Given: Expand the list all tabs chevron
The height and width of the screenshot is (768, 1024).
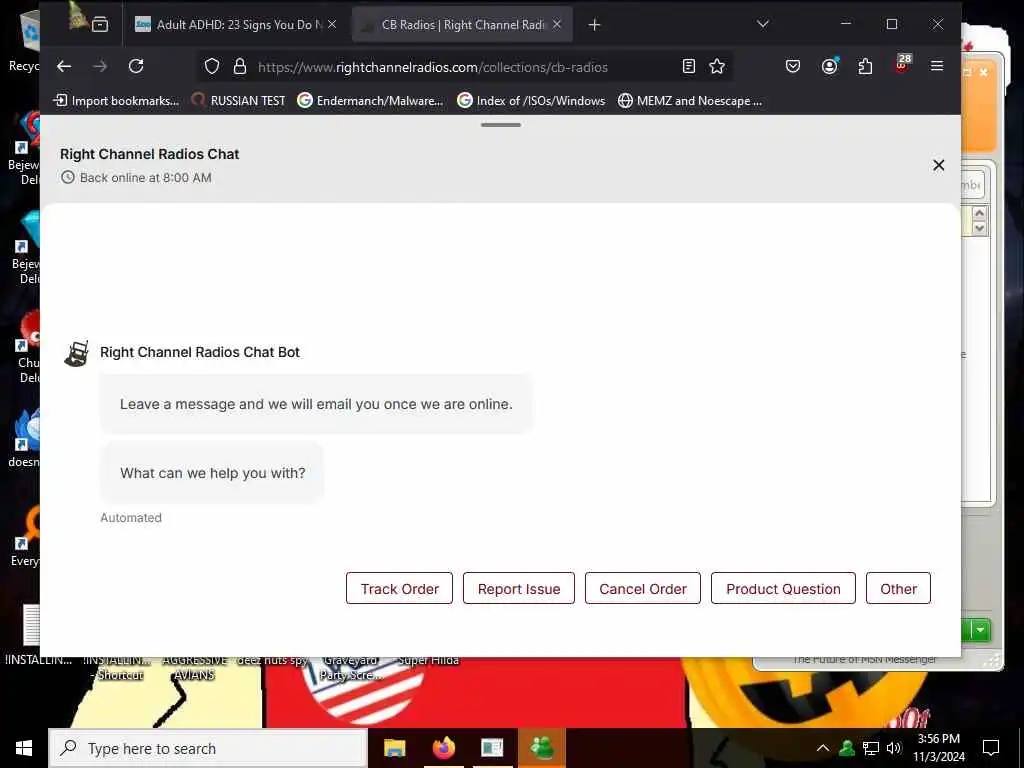Looking at the screenshot, I should 762,24.
